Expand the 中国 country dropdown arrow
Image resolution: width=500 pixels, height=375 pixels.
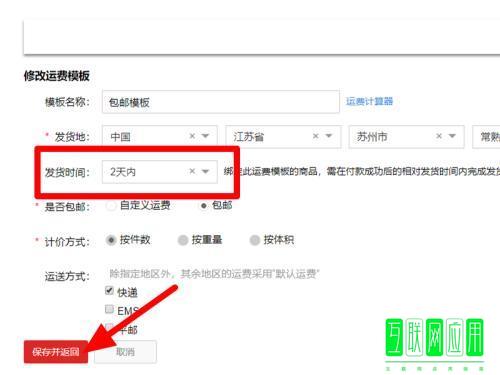click(x=205, y=136)
